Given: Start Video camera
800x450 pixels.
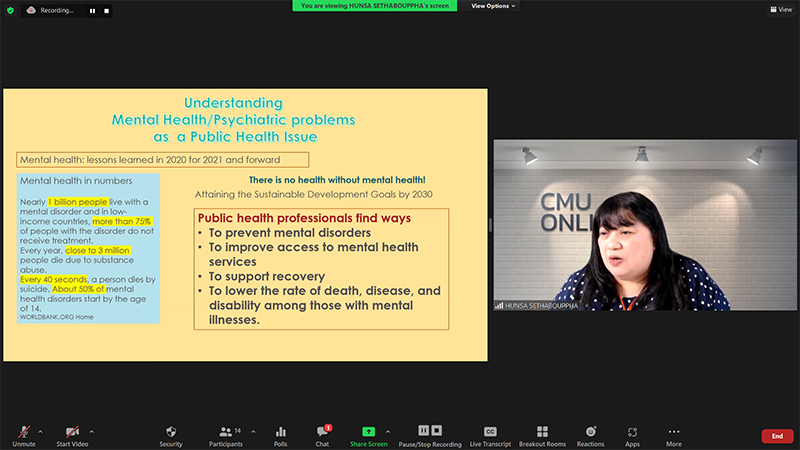Looking at the screenshot, I should (x=72, y=436).
